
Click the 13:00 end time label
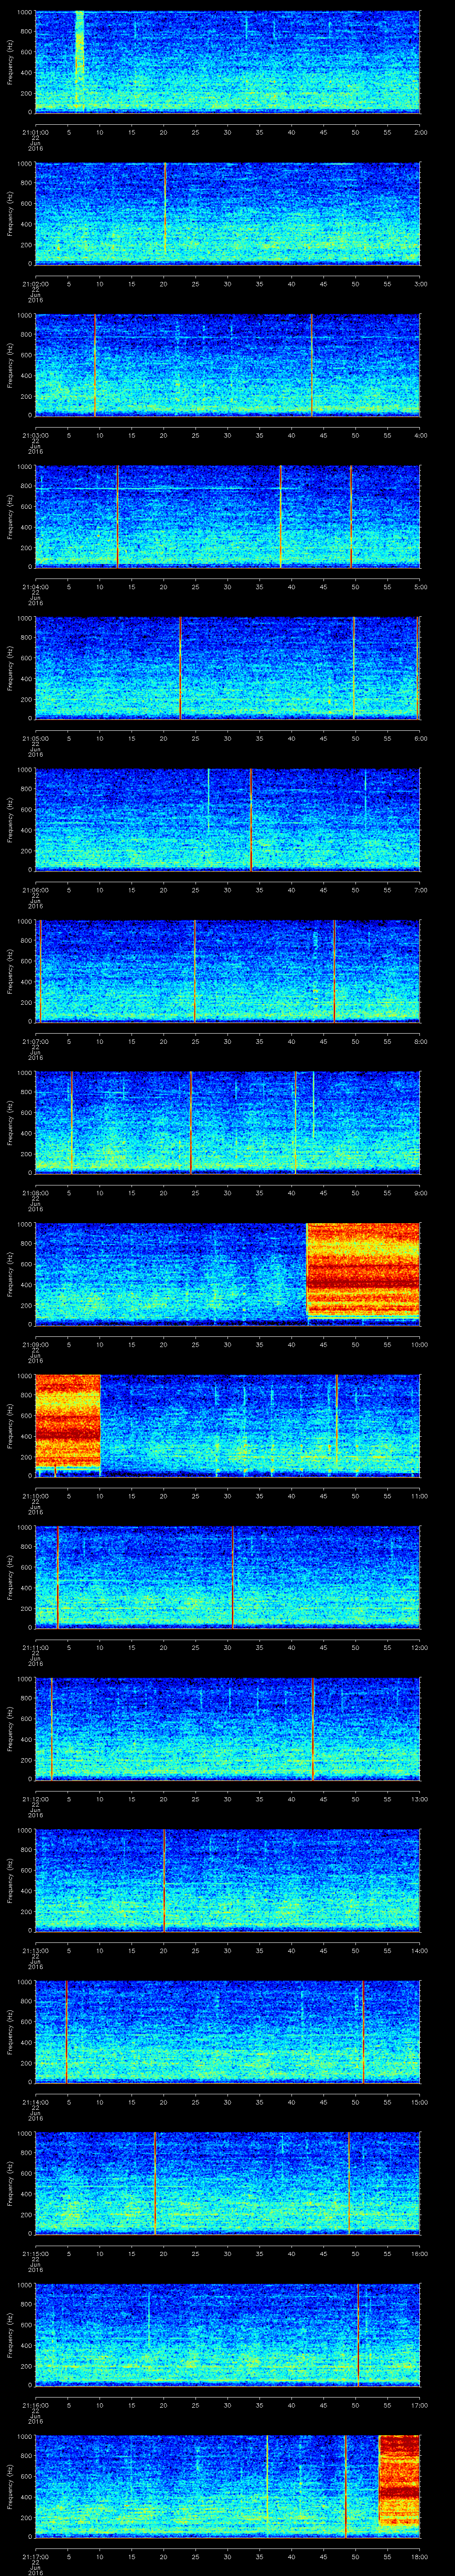click(x=419, y=1799)
